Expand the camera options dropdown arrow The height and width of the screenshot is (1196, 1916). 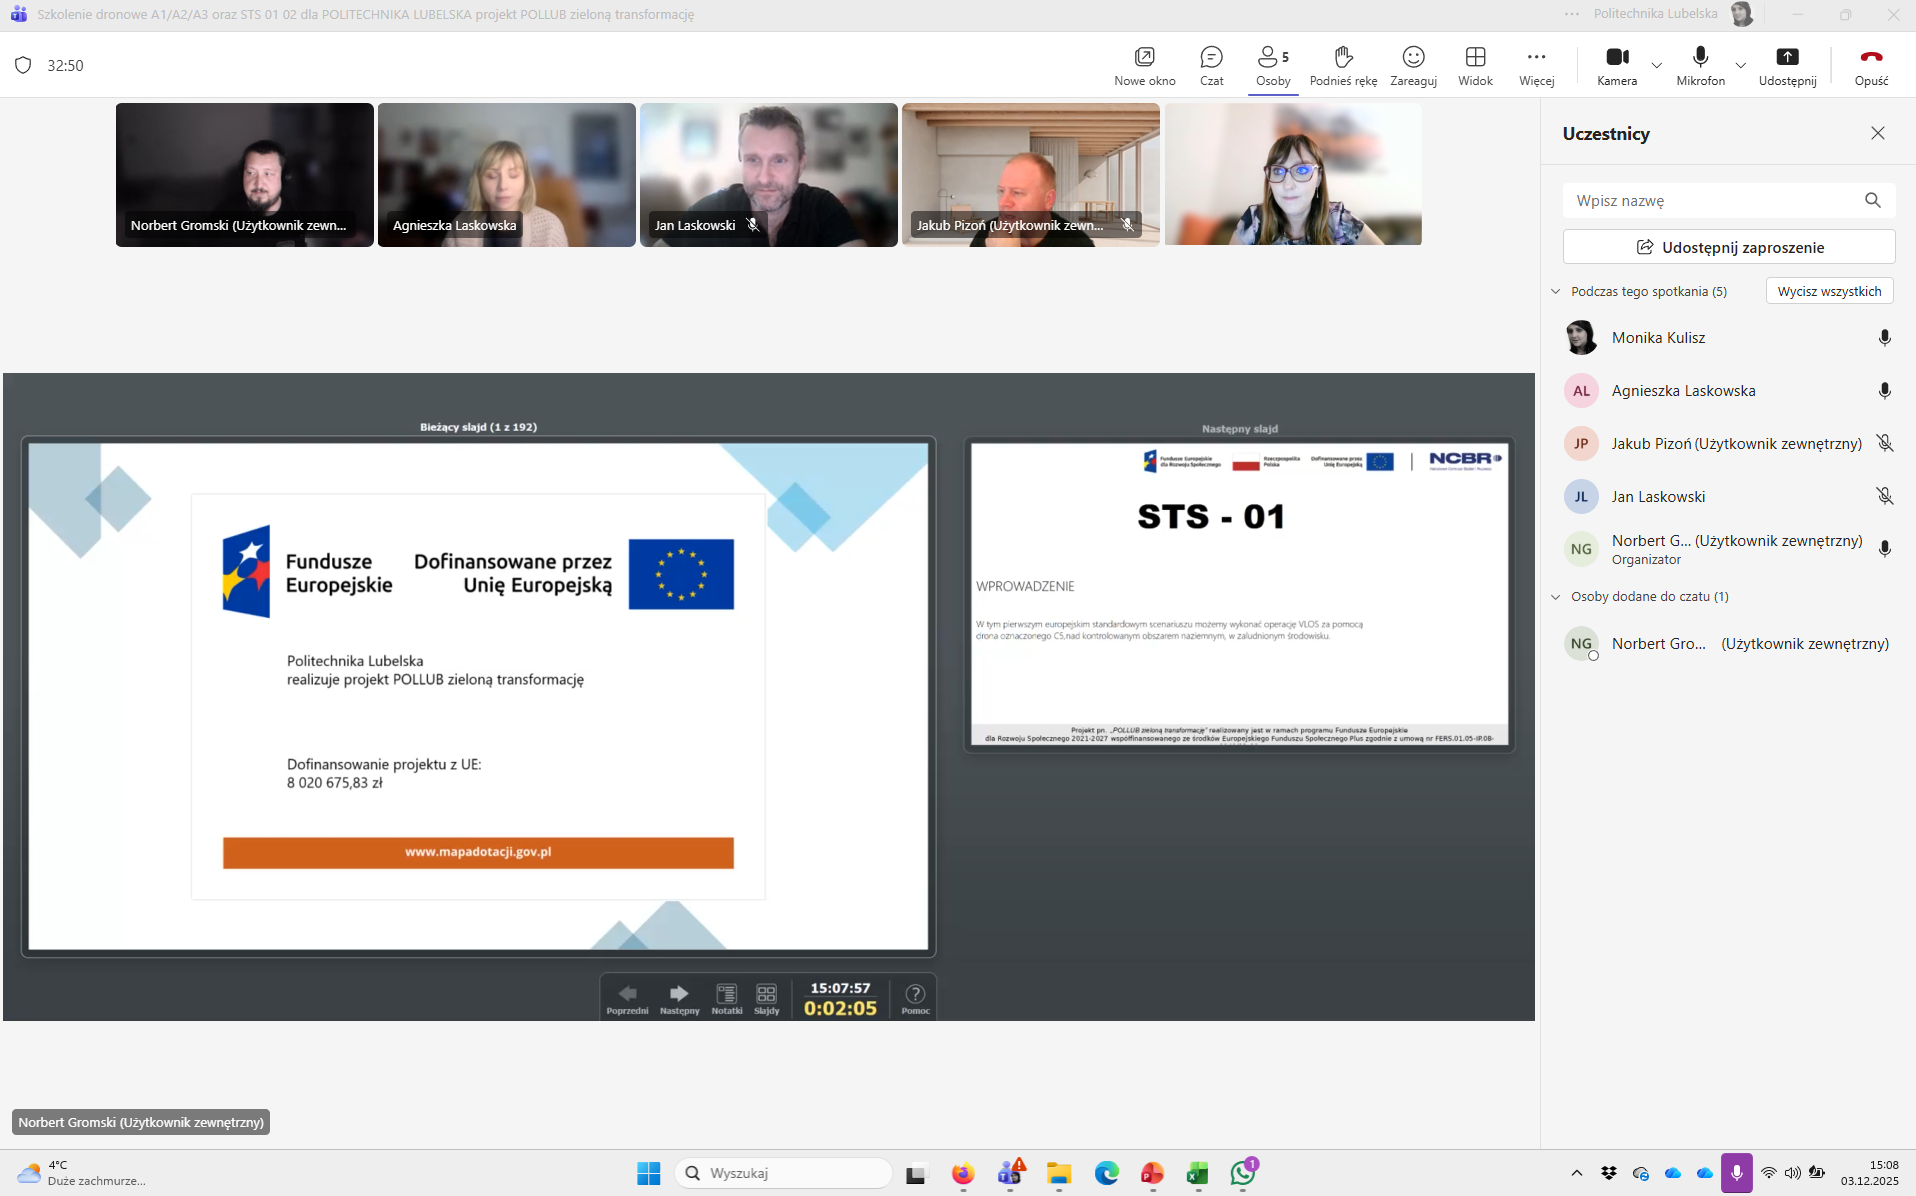coord(1657,66)
